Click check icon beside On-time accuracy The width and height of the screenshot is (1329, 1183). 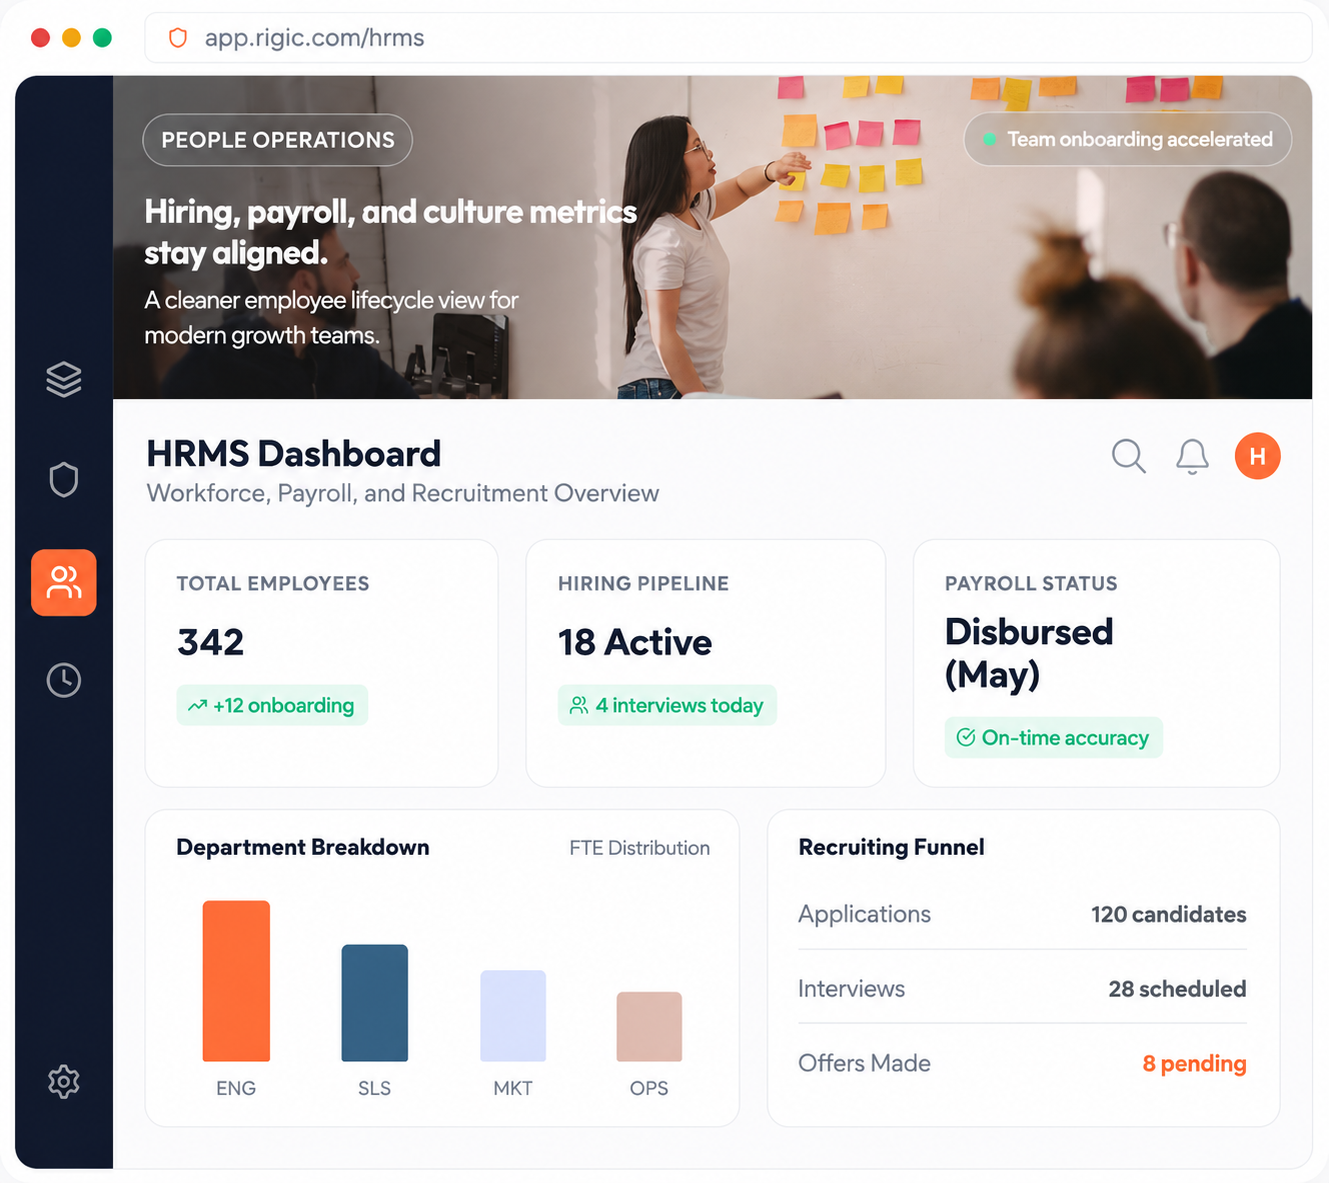click(x=966, y=738)
